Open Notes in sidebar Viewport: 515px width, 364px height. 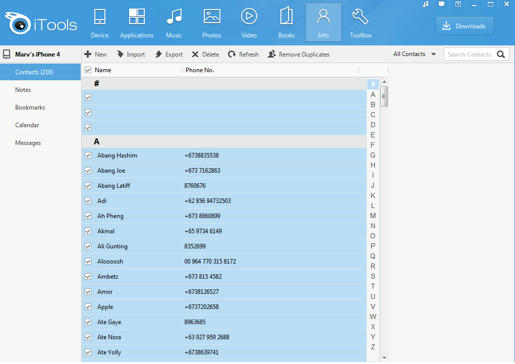23,90
